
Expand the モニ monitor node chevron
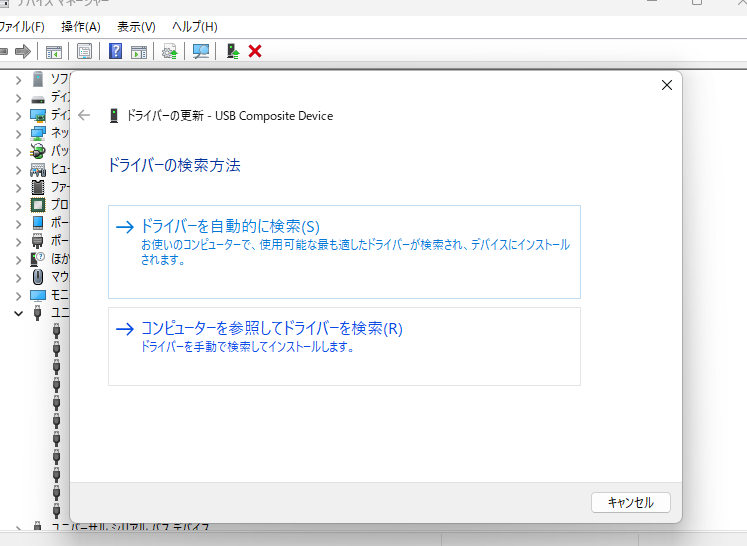18,296
